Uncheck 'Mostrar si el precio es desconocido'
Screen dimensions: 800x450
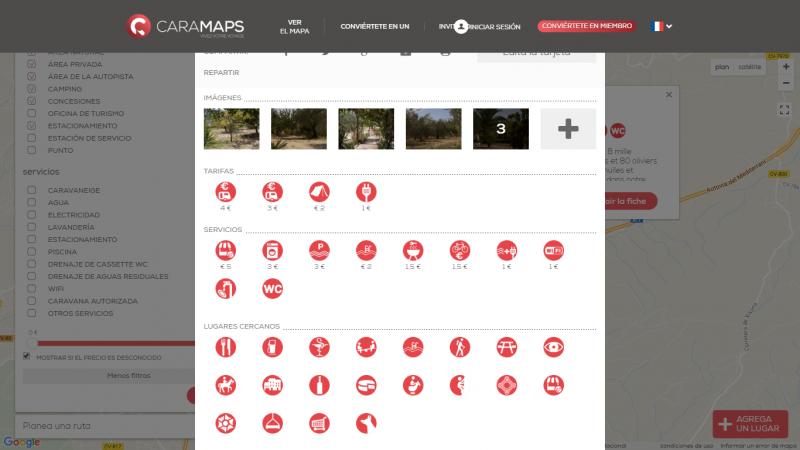[27, 356]
